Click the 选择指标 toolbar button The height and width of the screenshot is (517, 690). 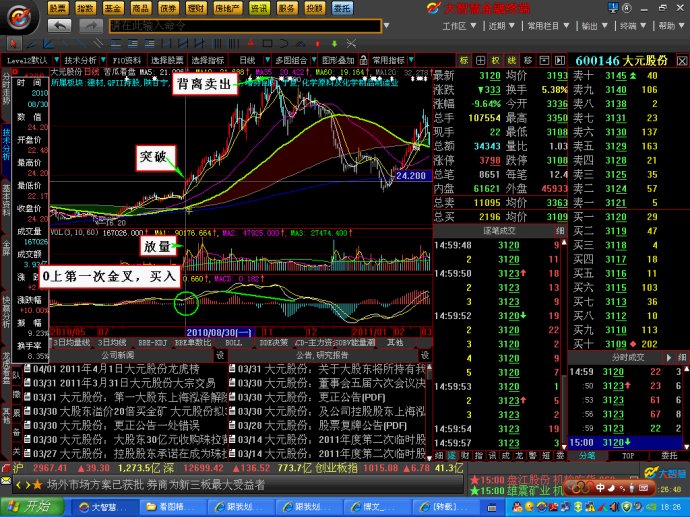tap(207, 60)
